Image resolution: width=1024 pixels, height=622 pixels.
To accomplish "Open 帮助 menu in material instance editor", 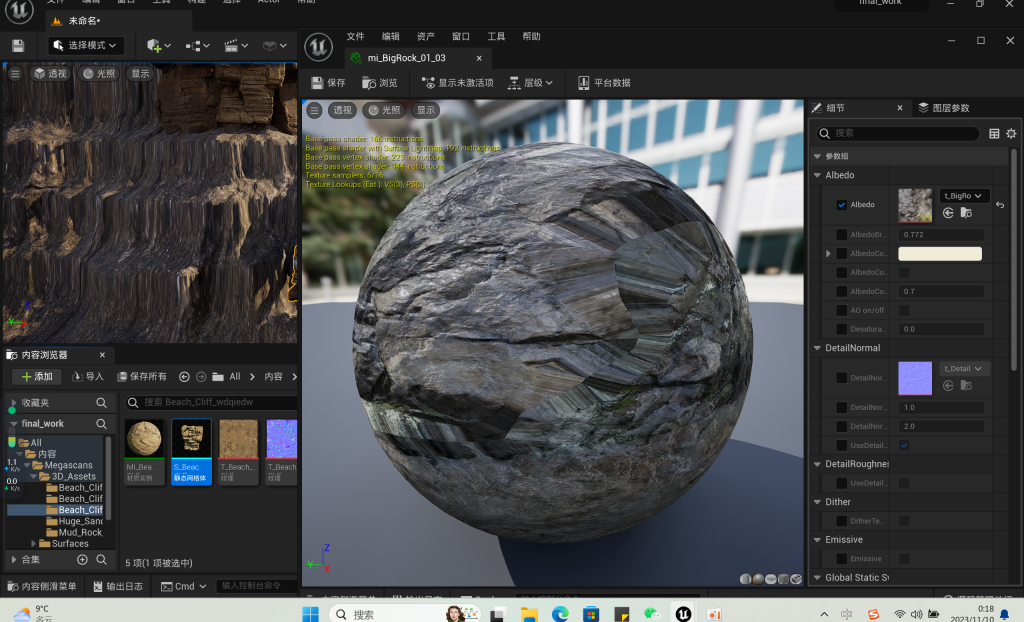I will pos(532,37).
